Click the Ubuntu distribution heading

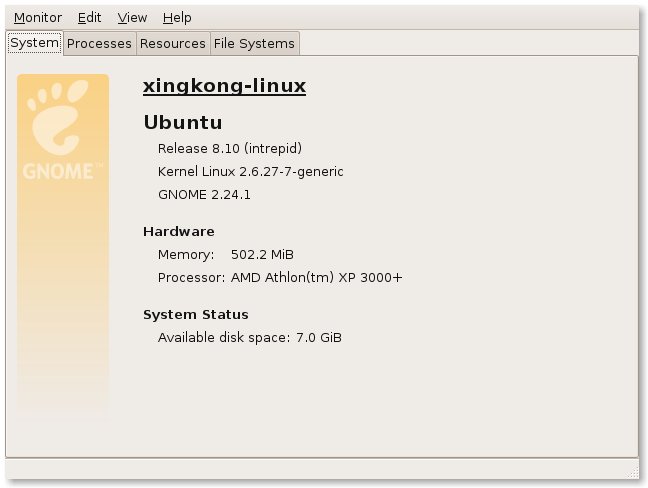coord(183,122)
